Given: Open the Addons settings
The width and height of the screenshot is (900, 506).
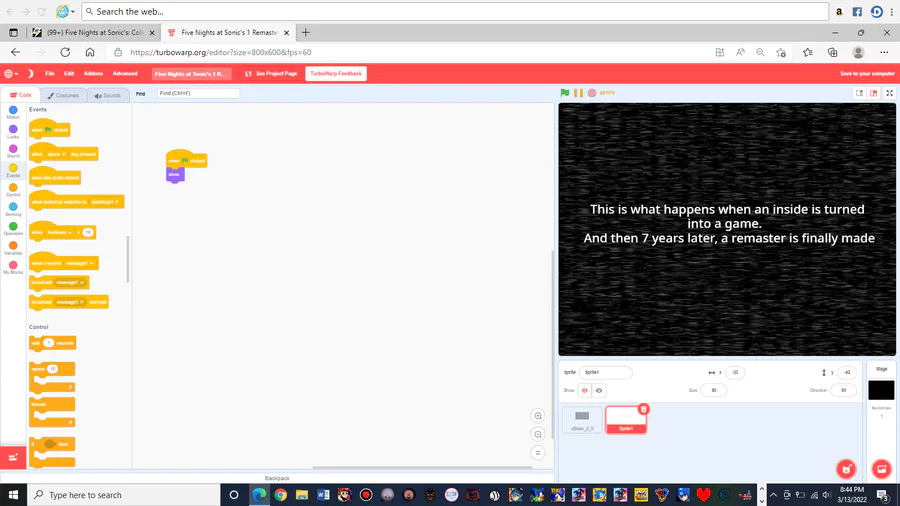Looking at the screenshot, I should pyautogui.click(x=93, y=73).
